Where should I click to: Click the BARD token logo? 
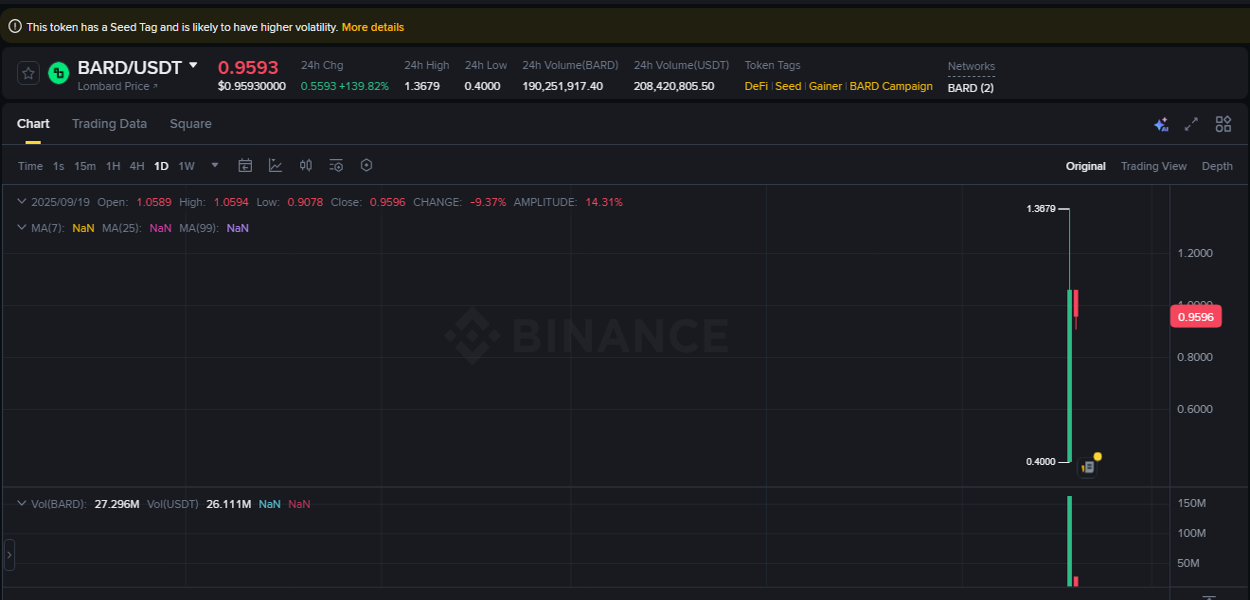[58, 73]
